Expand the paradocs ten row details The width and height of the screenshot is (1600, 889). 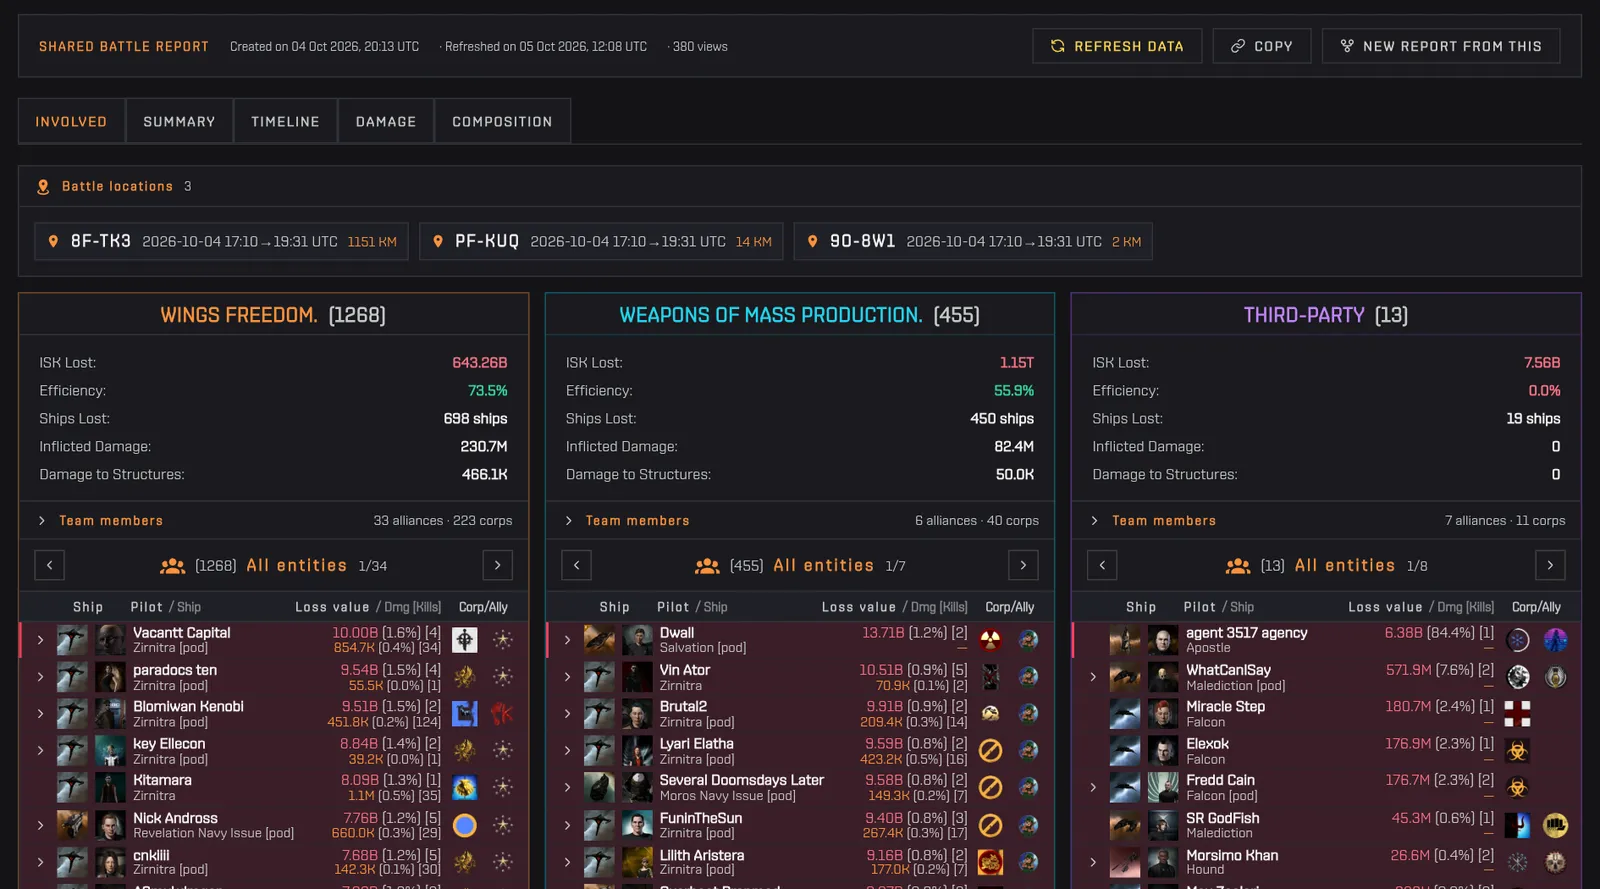pyautogui.click(x=40, y=677)
